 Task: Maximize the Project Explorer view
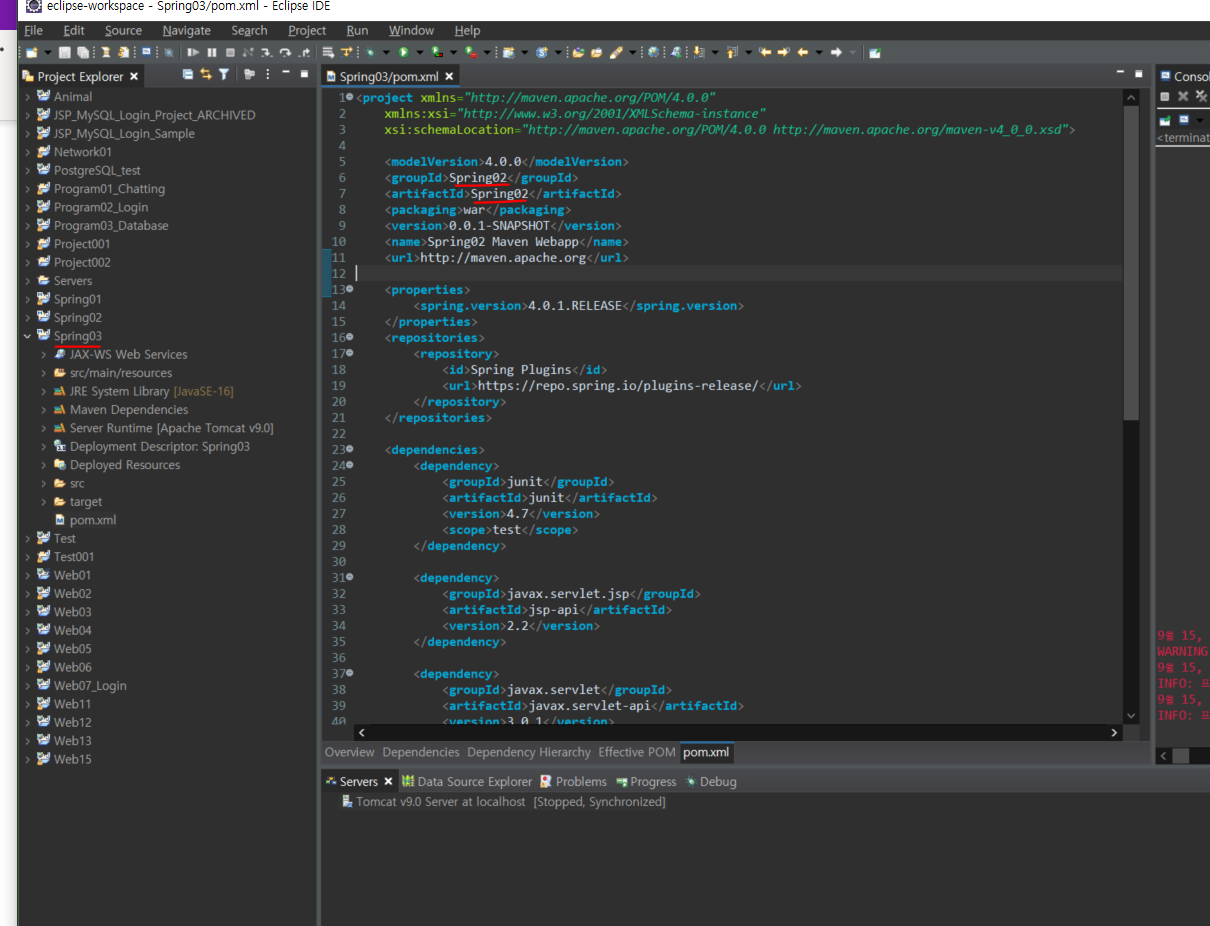click(x=304, y=74)
